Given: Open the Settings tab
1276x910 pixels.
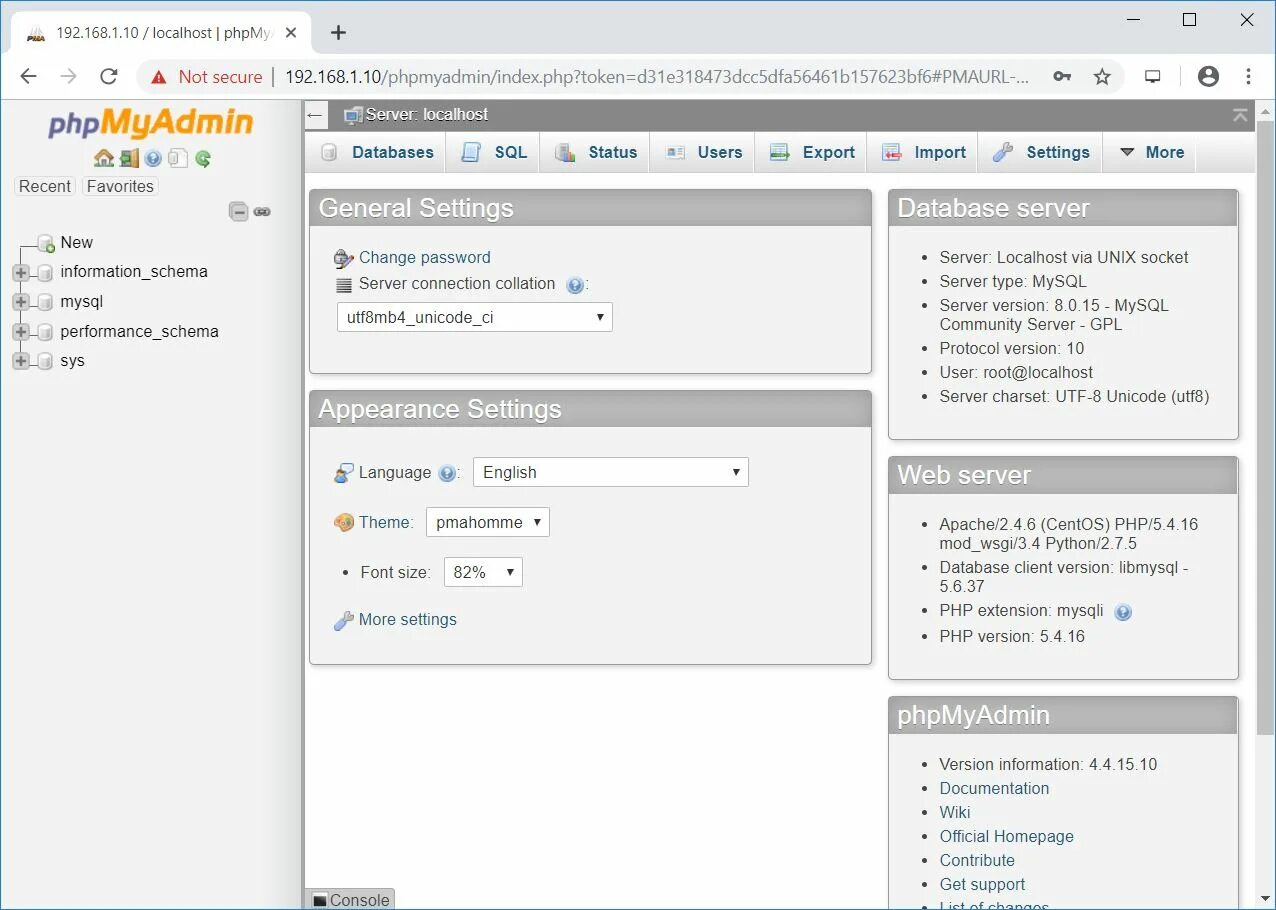Looking at the screenshot, I should click(1041, 152).
